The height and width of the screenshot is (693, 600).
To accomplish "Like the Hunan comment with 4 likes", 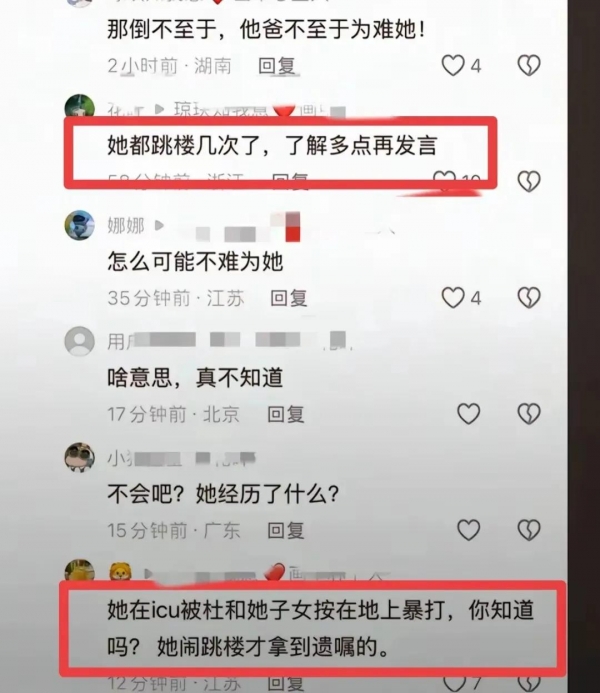I will (453, 65).
